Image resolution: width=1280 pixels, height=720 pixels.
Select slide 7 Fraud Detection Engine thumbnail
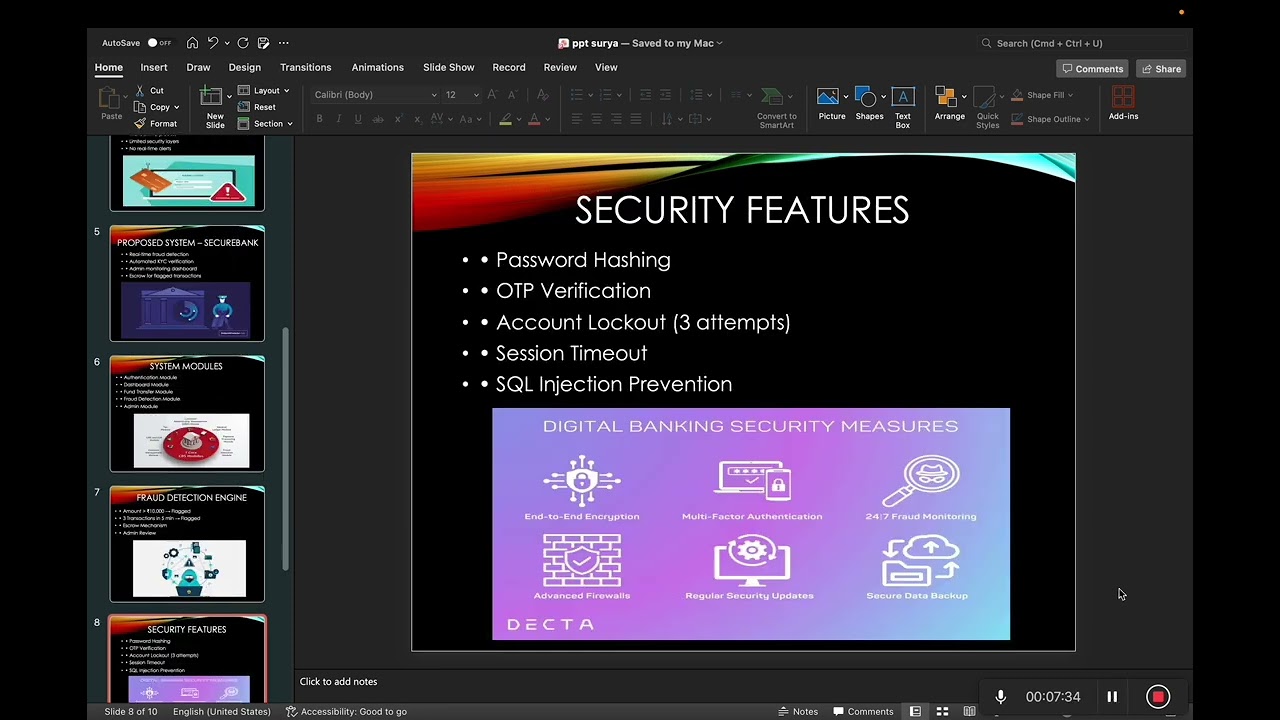pyautogui.click(x=187, y=544)
